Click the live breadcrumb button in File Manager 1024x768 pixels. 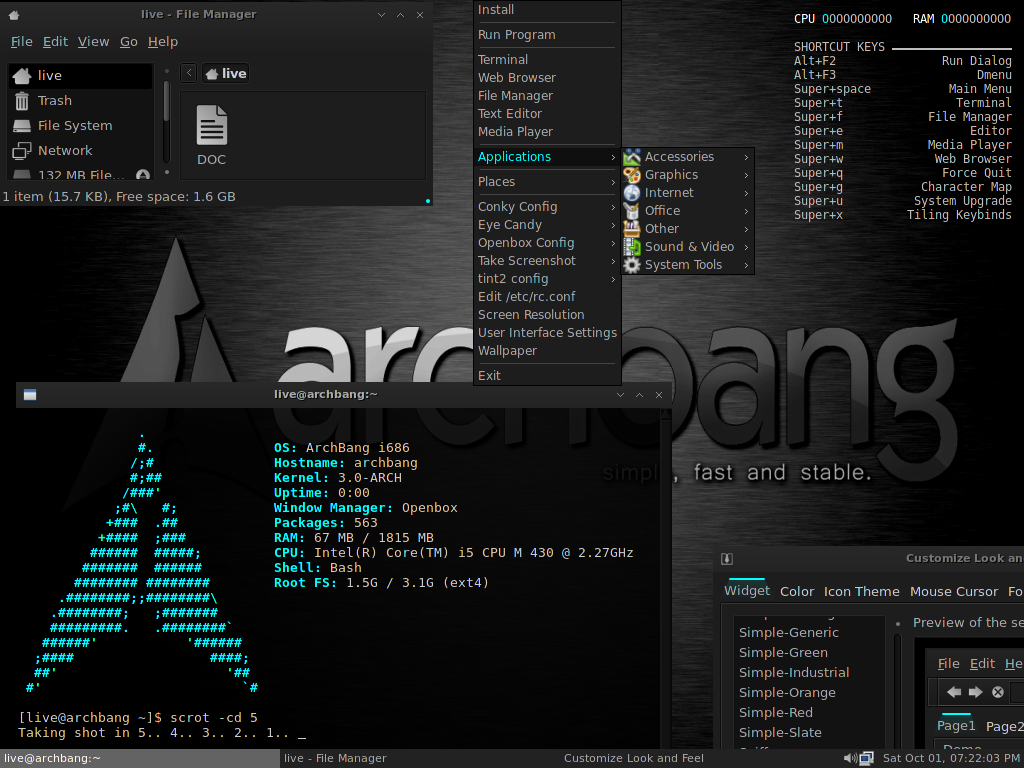[x=225, y=72]
